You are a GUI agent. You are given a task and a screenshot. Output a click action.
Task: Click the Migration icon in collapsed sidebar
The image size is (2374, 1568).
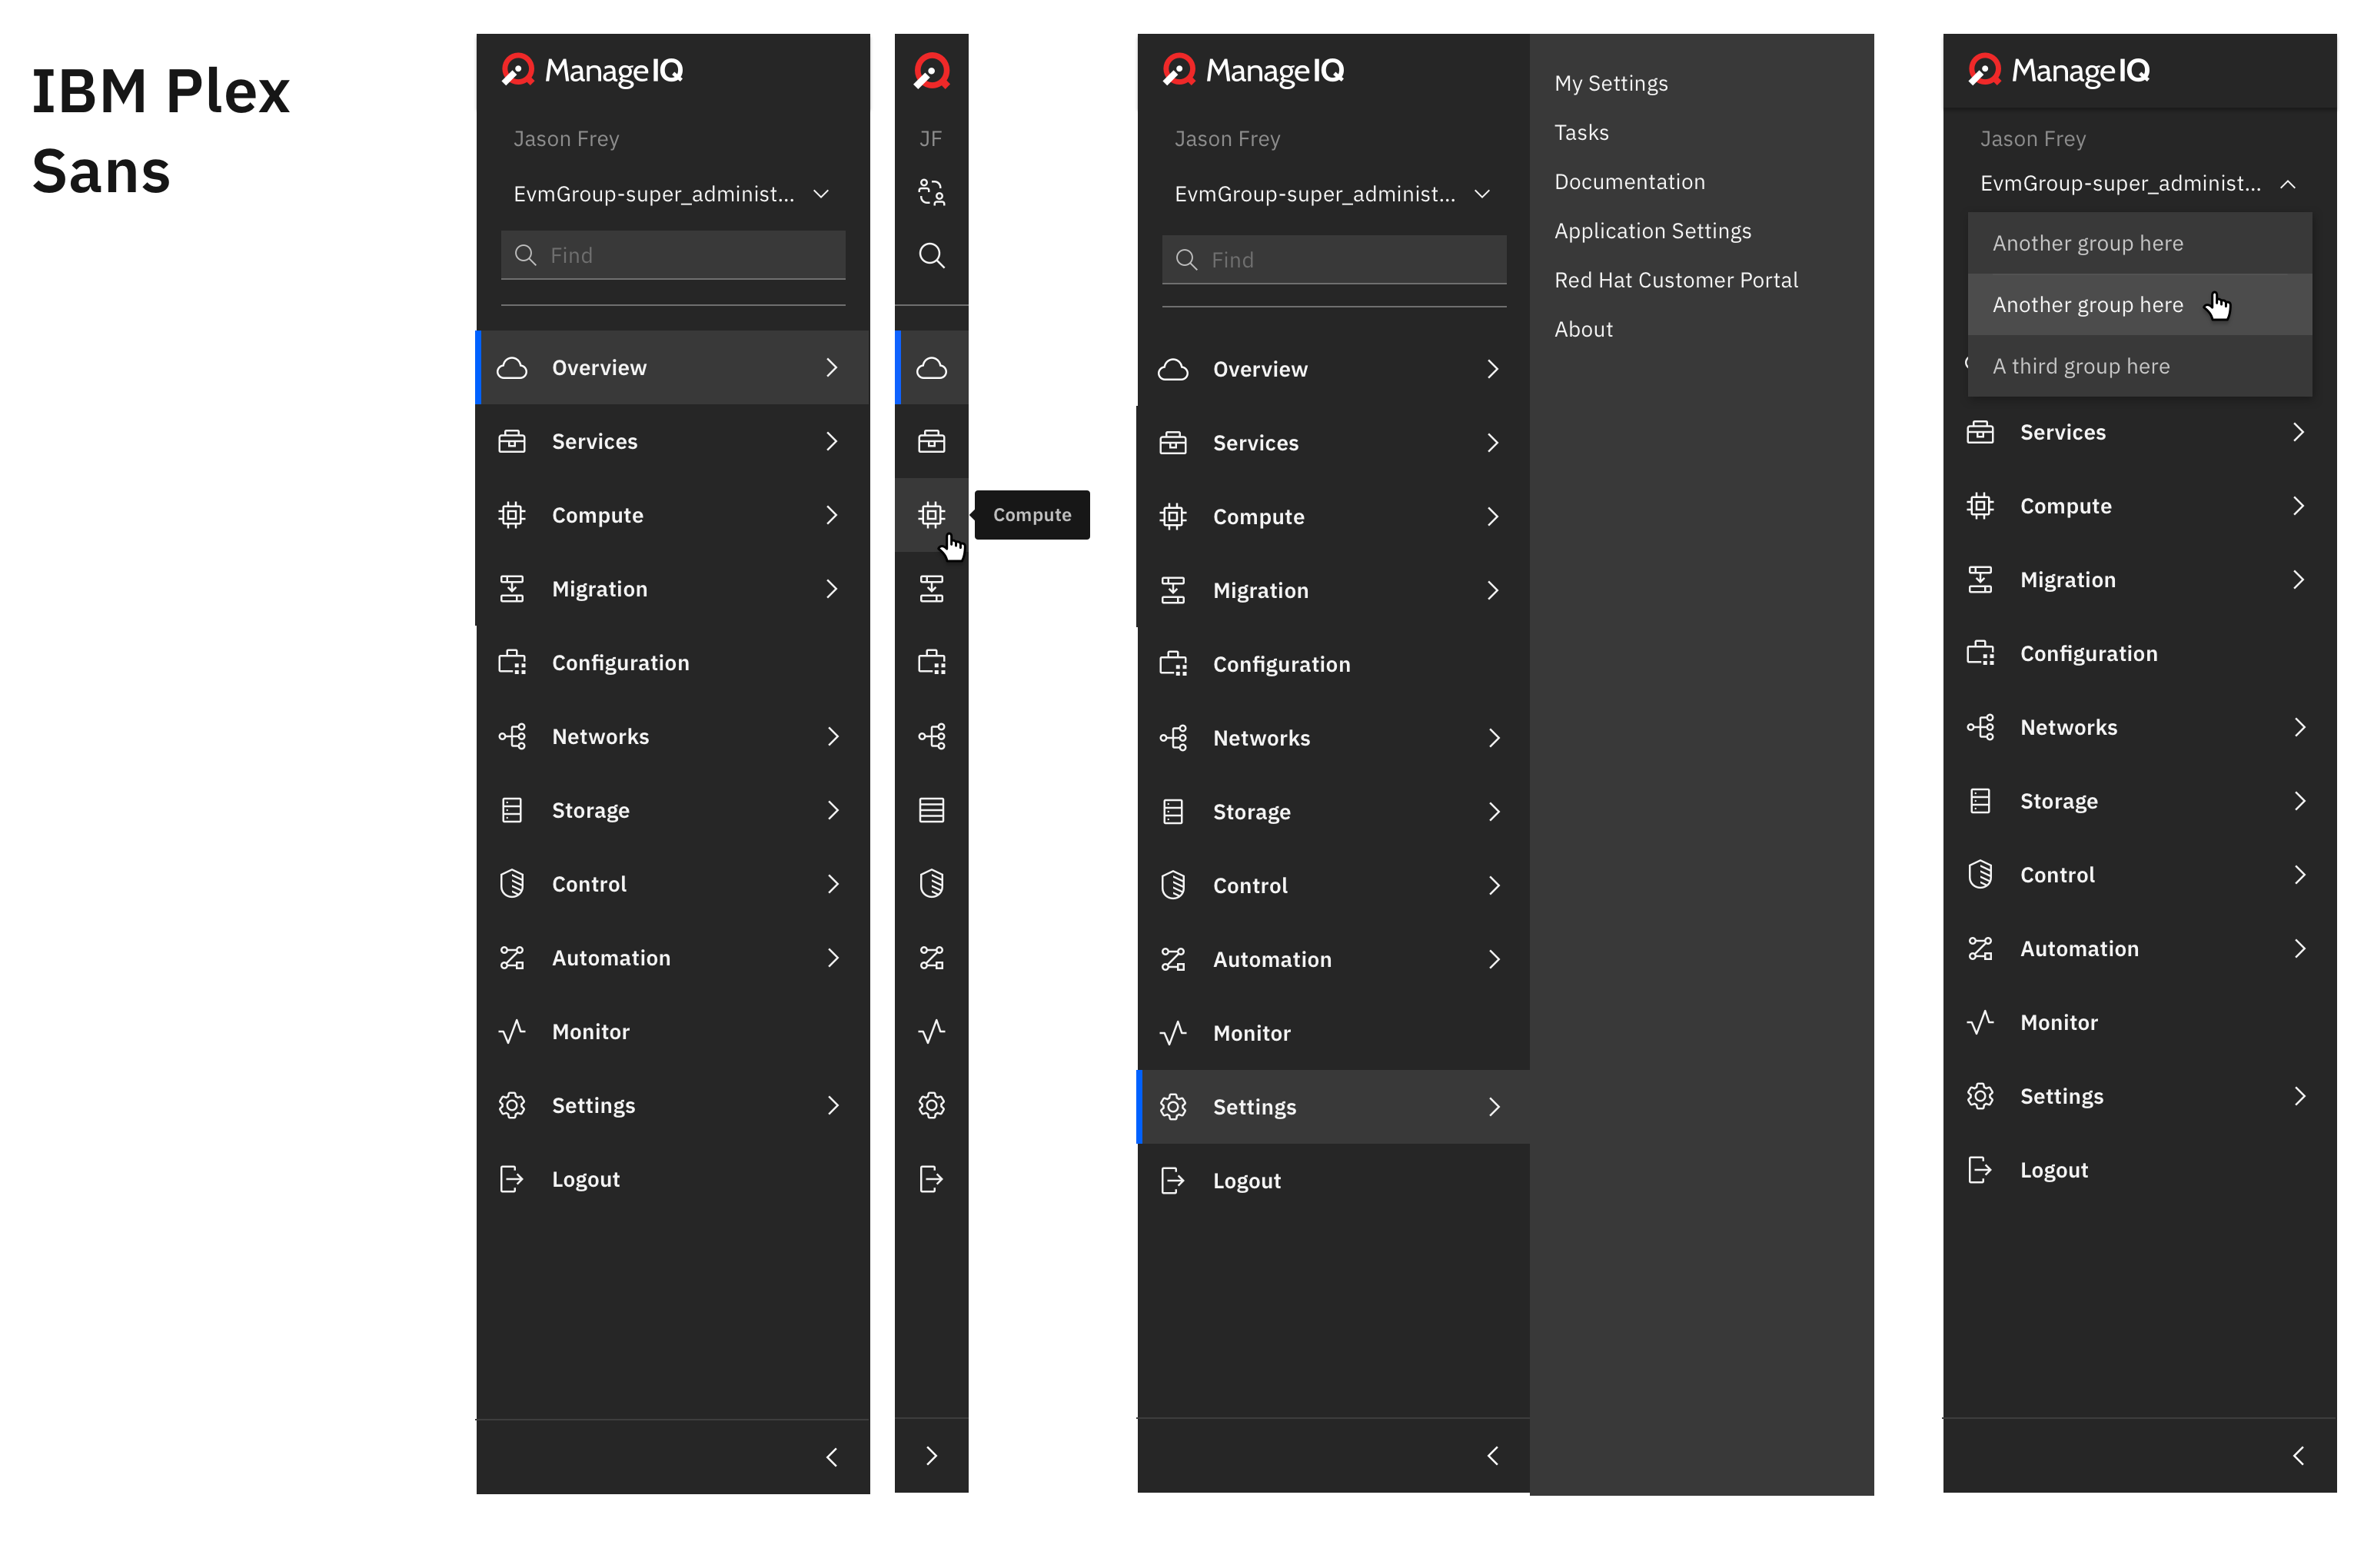[x=931, y=589]
